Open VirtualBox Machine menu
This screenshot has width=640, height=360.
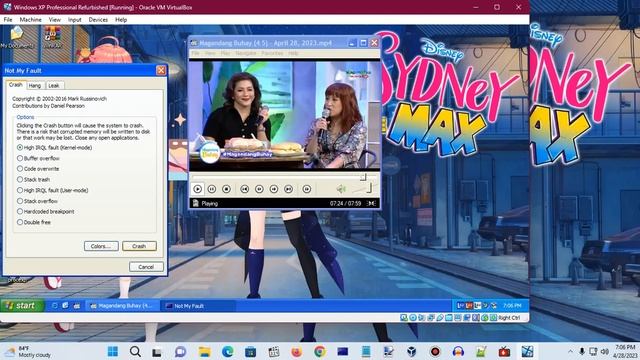31,20
